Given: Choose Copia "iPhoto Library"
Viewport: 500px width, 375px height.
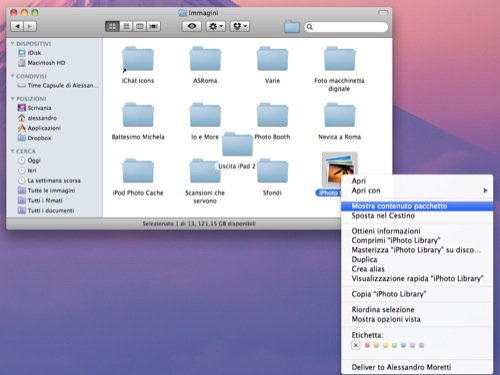Looking at the screenshot, I should tap(417, 294).
